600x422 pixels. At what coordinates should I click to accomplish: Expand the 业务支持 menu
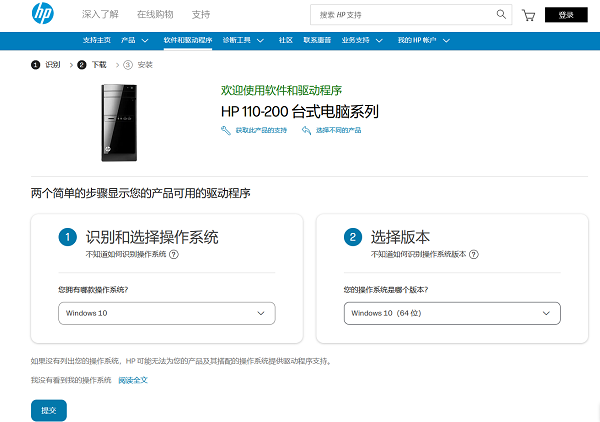pyautogui.click(x=362, y=40)
